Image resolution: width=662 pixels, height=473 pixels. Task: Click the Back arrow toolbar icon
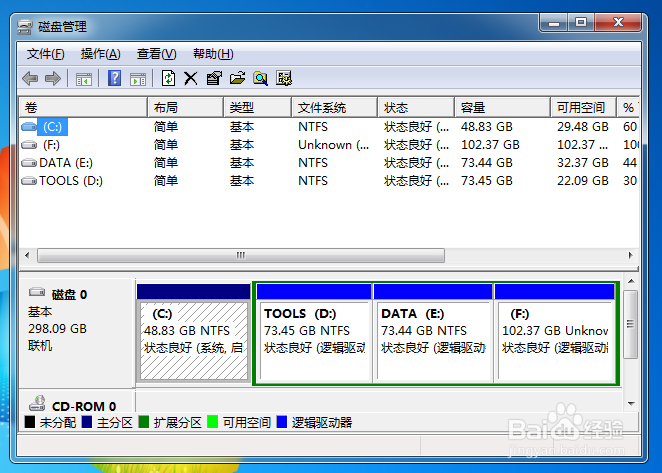point(30,79)
